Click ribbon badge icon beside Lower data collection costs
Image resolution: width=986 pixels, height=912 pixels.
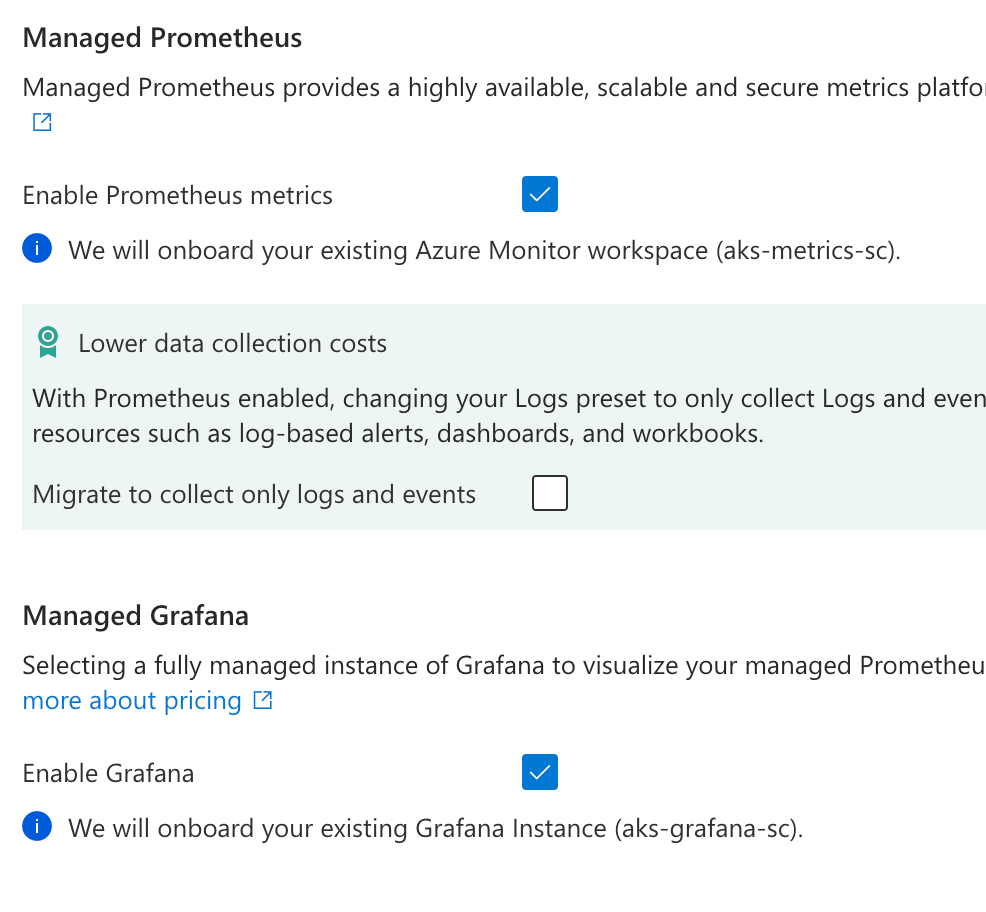(48, 343)
